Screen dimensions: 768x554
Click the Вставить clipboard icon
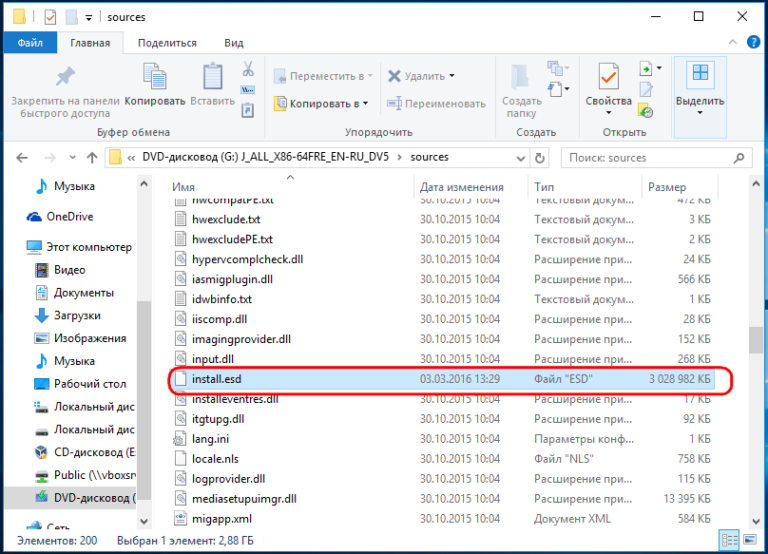(212, 78)
